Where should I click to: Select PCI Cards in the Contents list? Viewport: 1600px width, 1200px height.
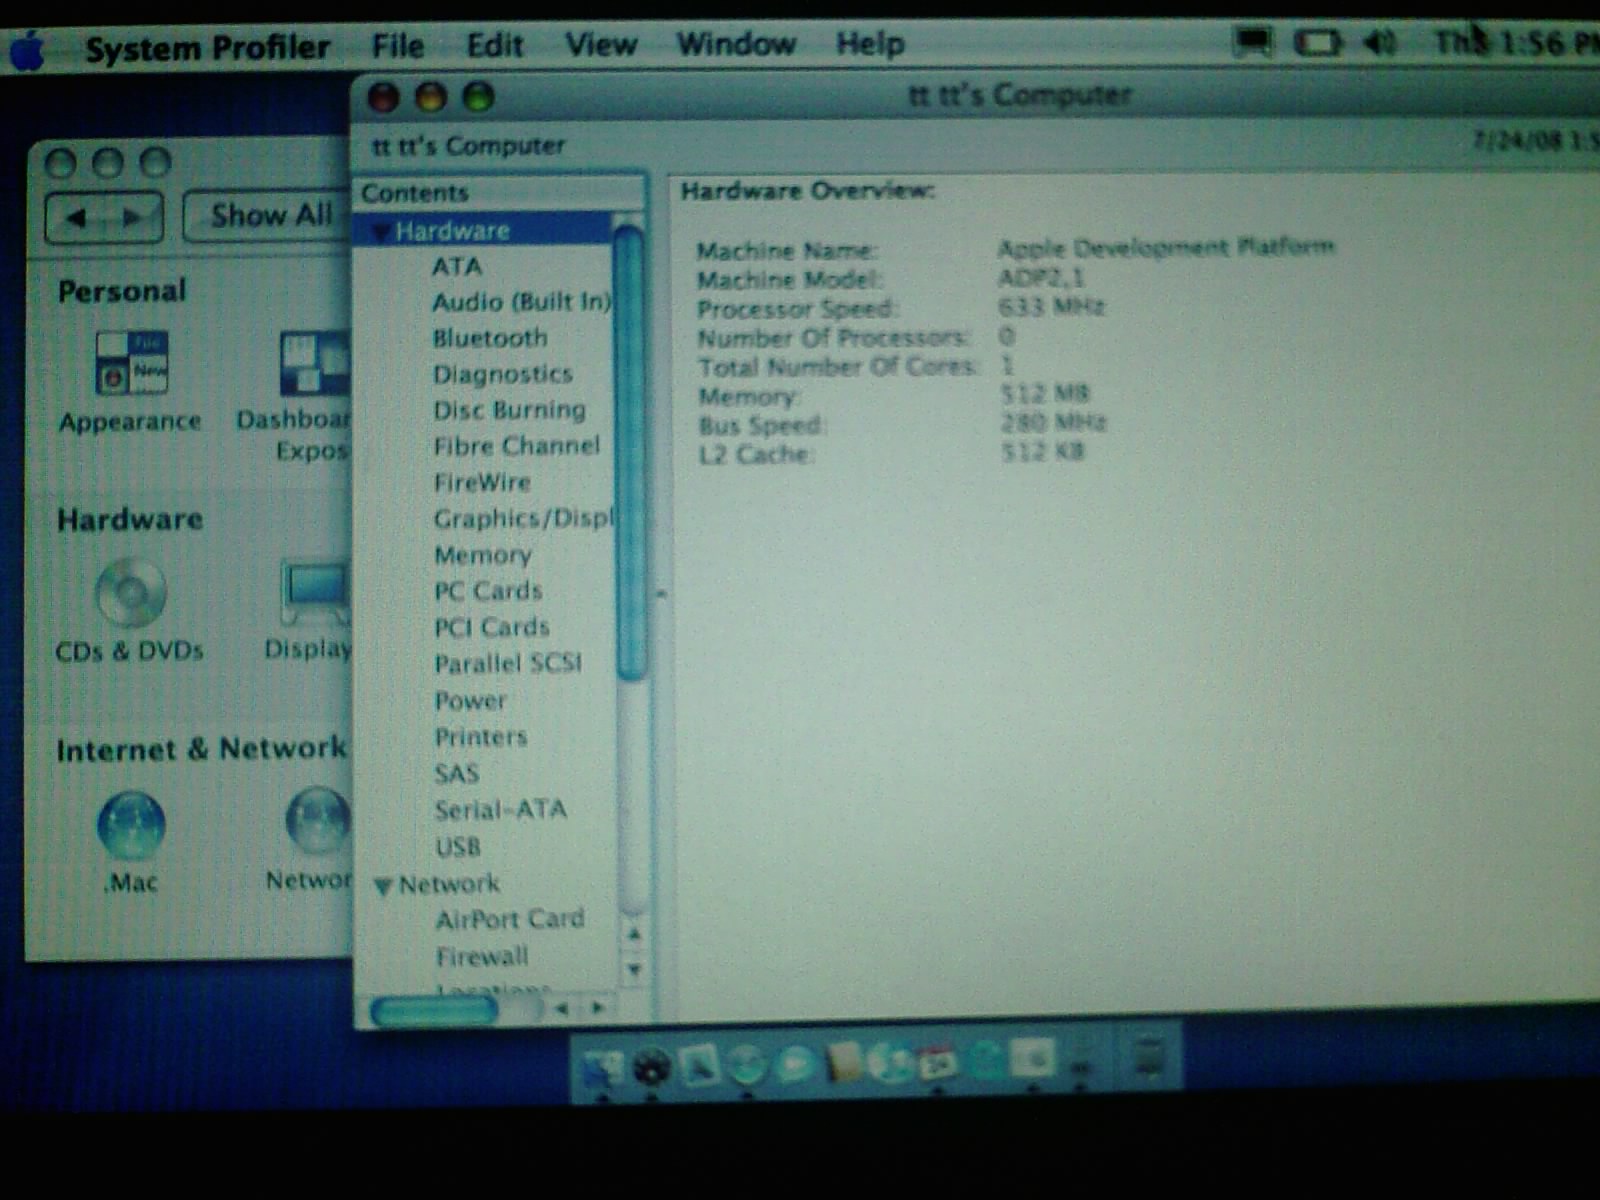coord(492,627)
